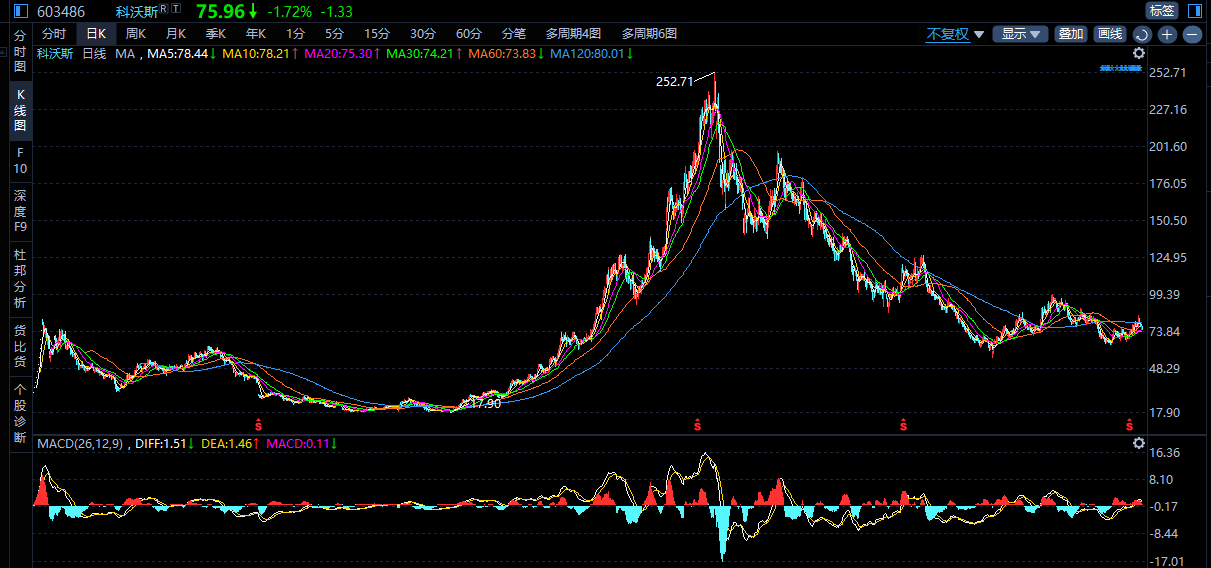The width and height of the screenshot is (1211, 568).
Task: Click the 叠加 overlay button
Action: [1071, 33]
